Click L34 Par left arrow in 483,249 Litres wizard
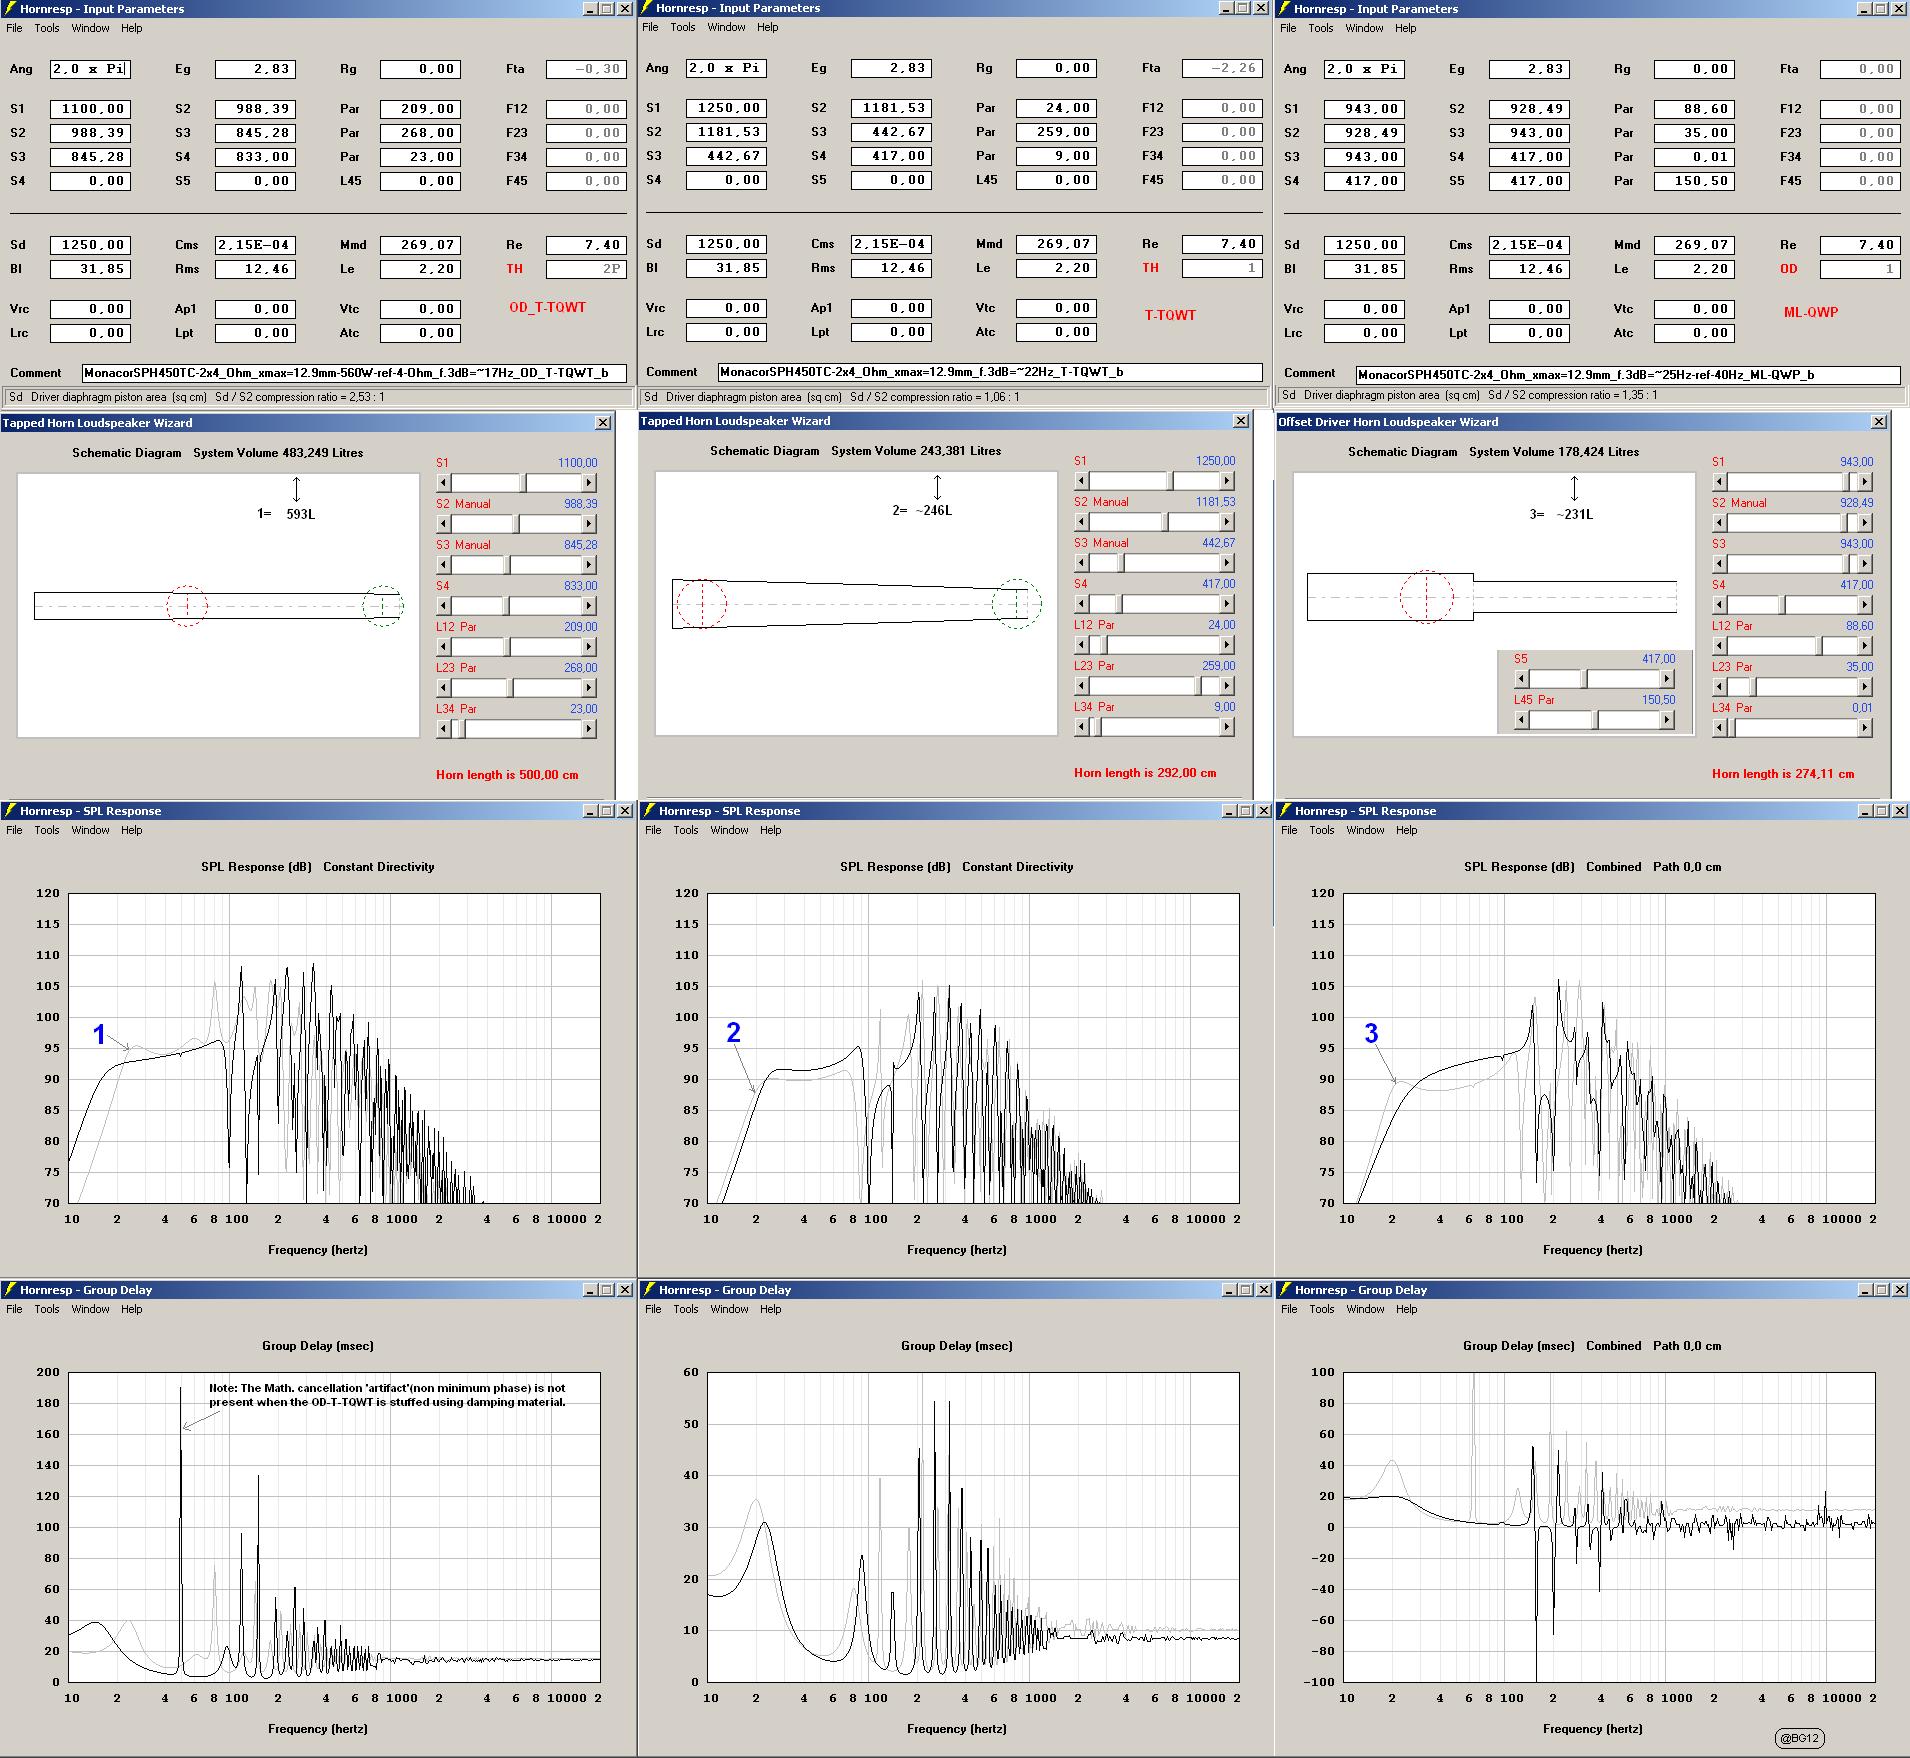 pyautogui.click(x=444, y=729)
